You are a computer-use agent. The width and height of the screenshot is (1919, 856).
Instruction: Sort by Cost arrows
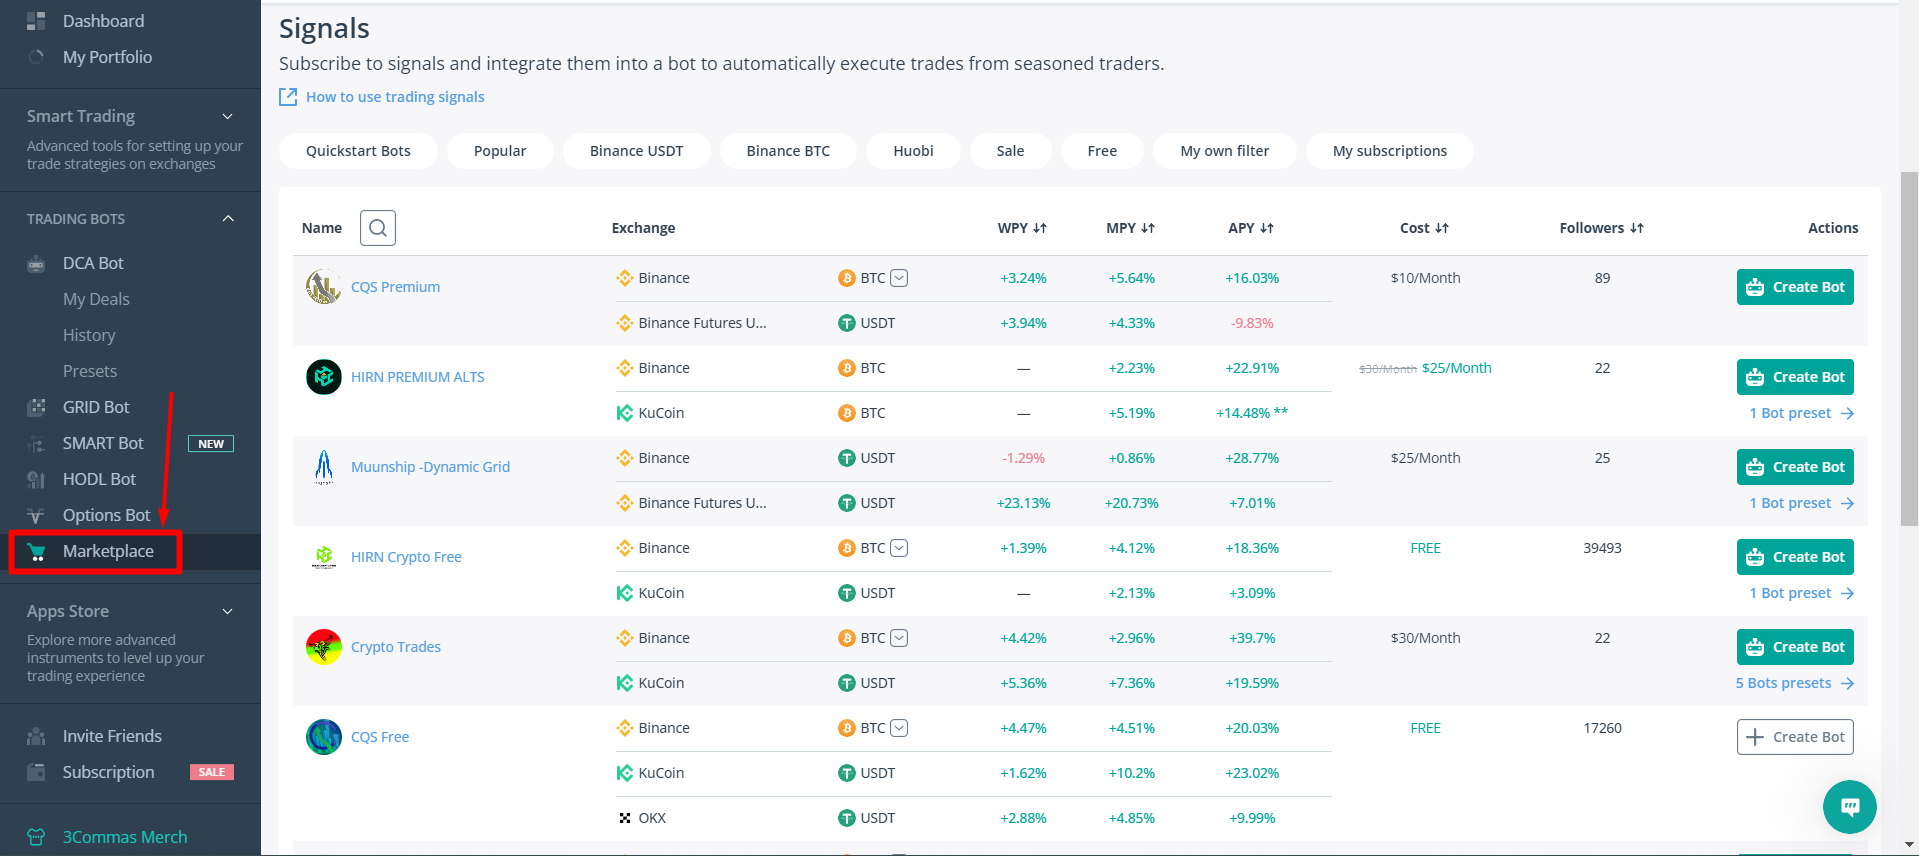pyautogui.click(x=1442, y=228)
